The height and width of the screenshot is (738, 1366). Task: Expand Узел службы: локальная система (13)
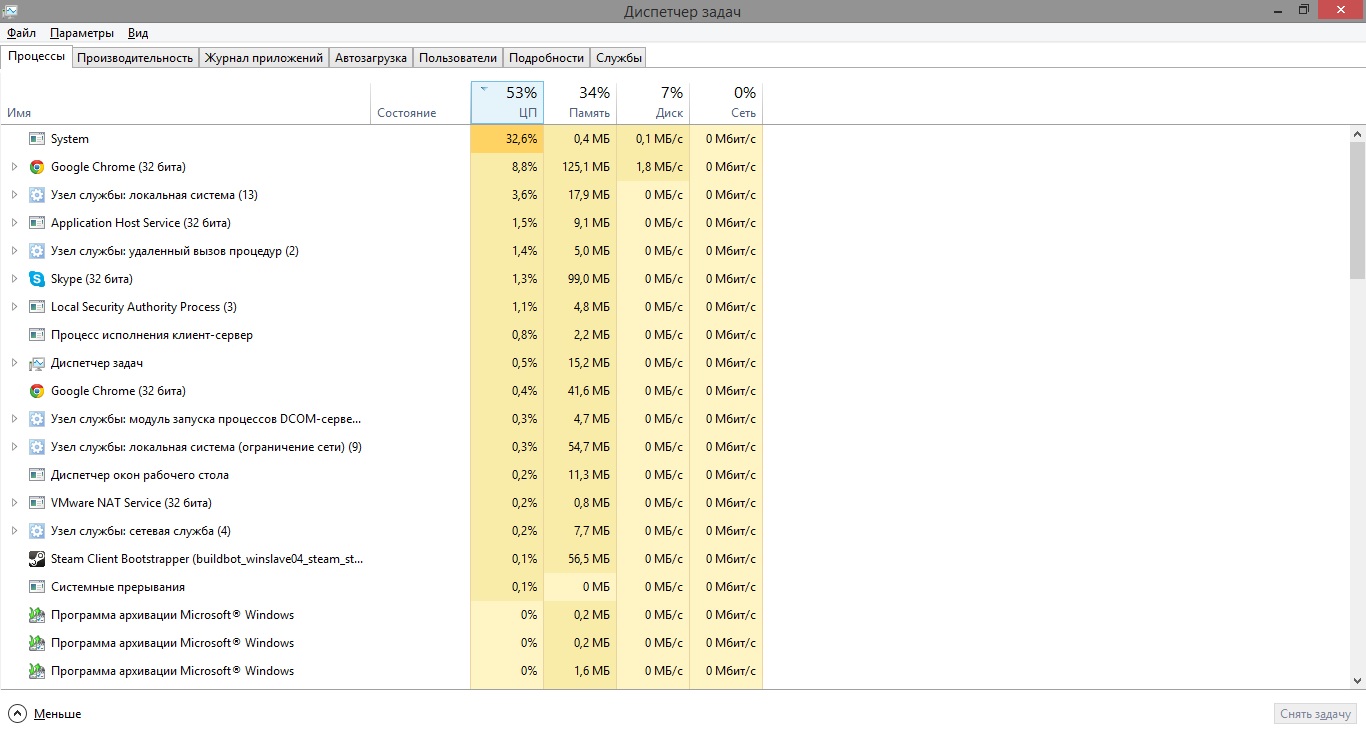click(x=14, y=195)
